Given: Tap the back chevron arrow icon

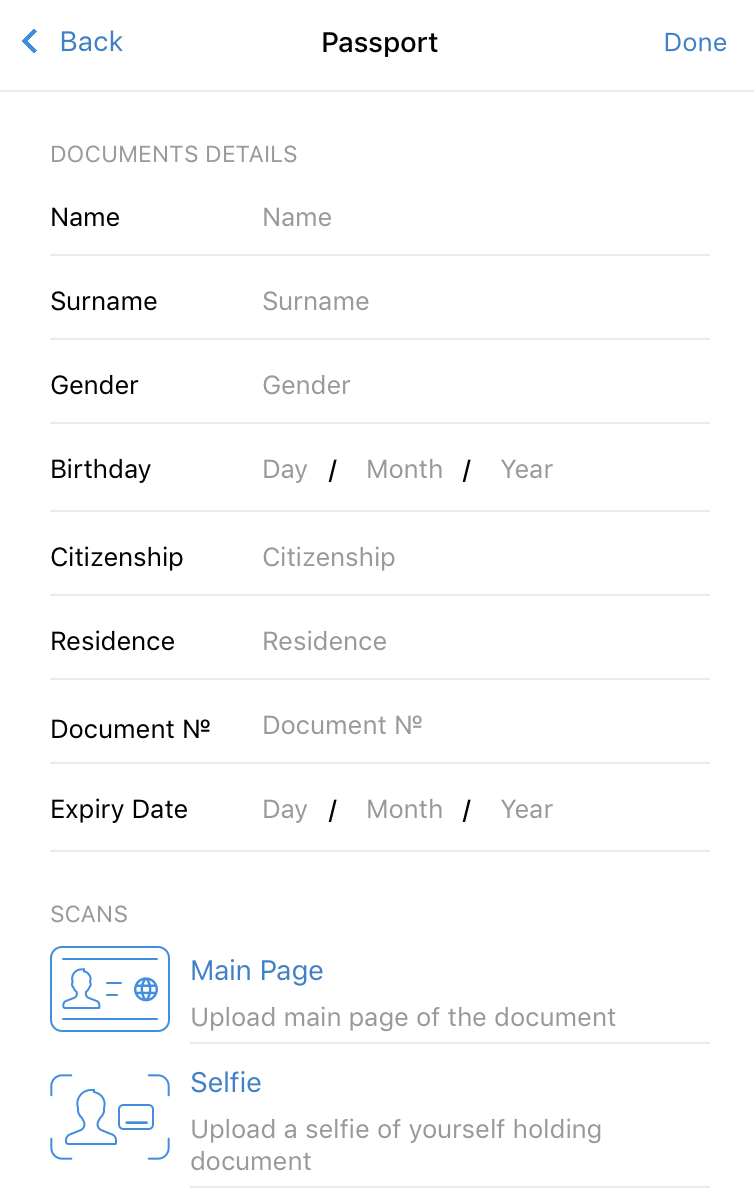Looking at the screenshot, I should 30,42.
